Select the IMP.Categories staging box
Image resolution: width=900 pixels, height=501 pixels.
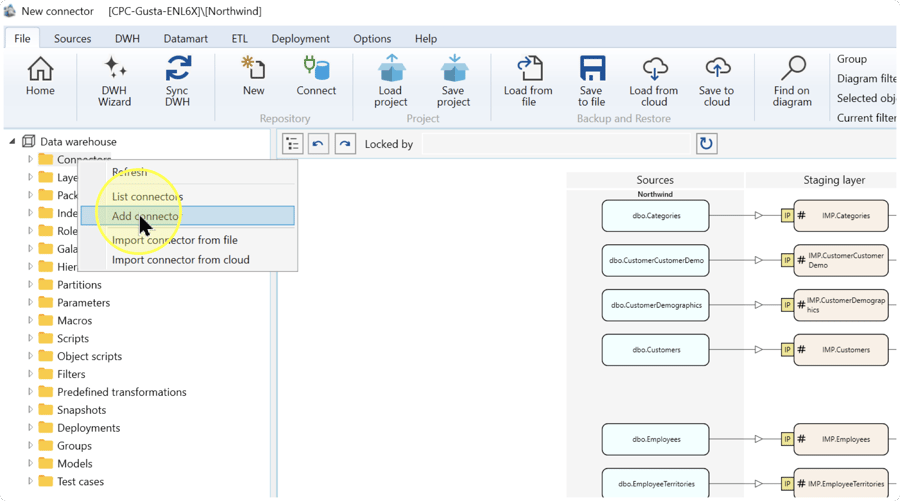click(x=841, y=216)
